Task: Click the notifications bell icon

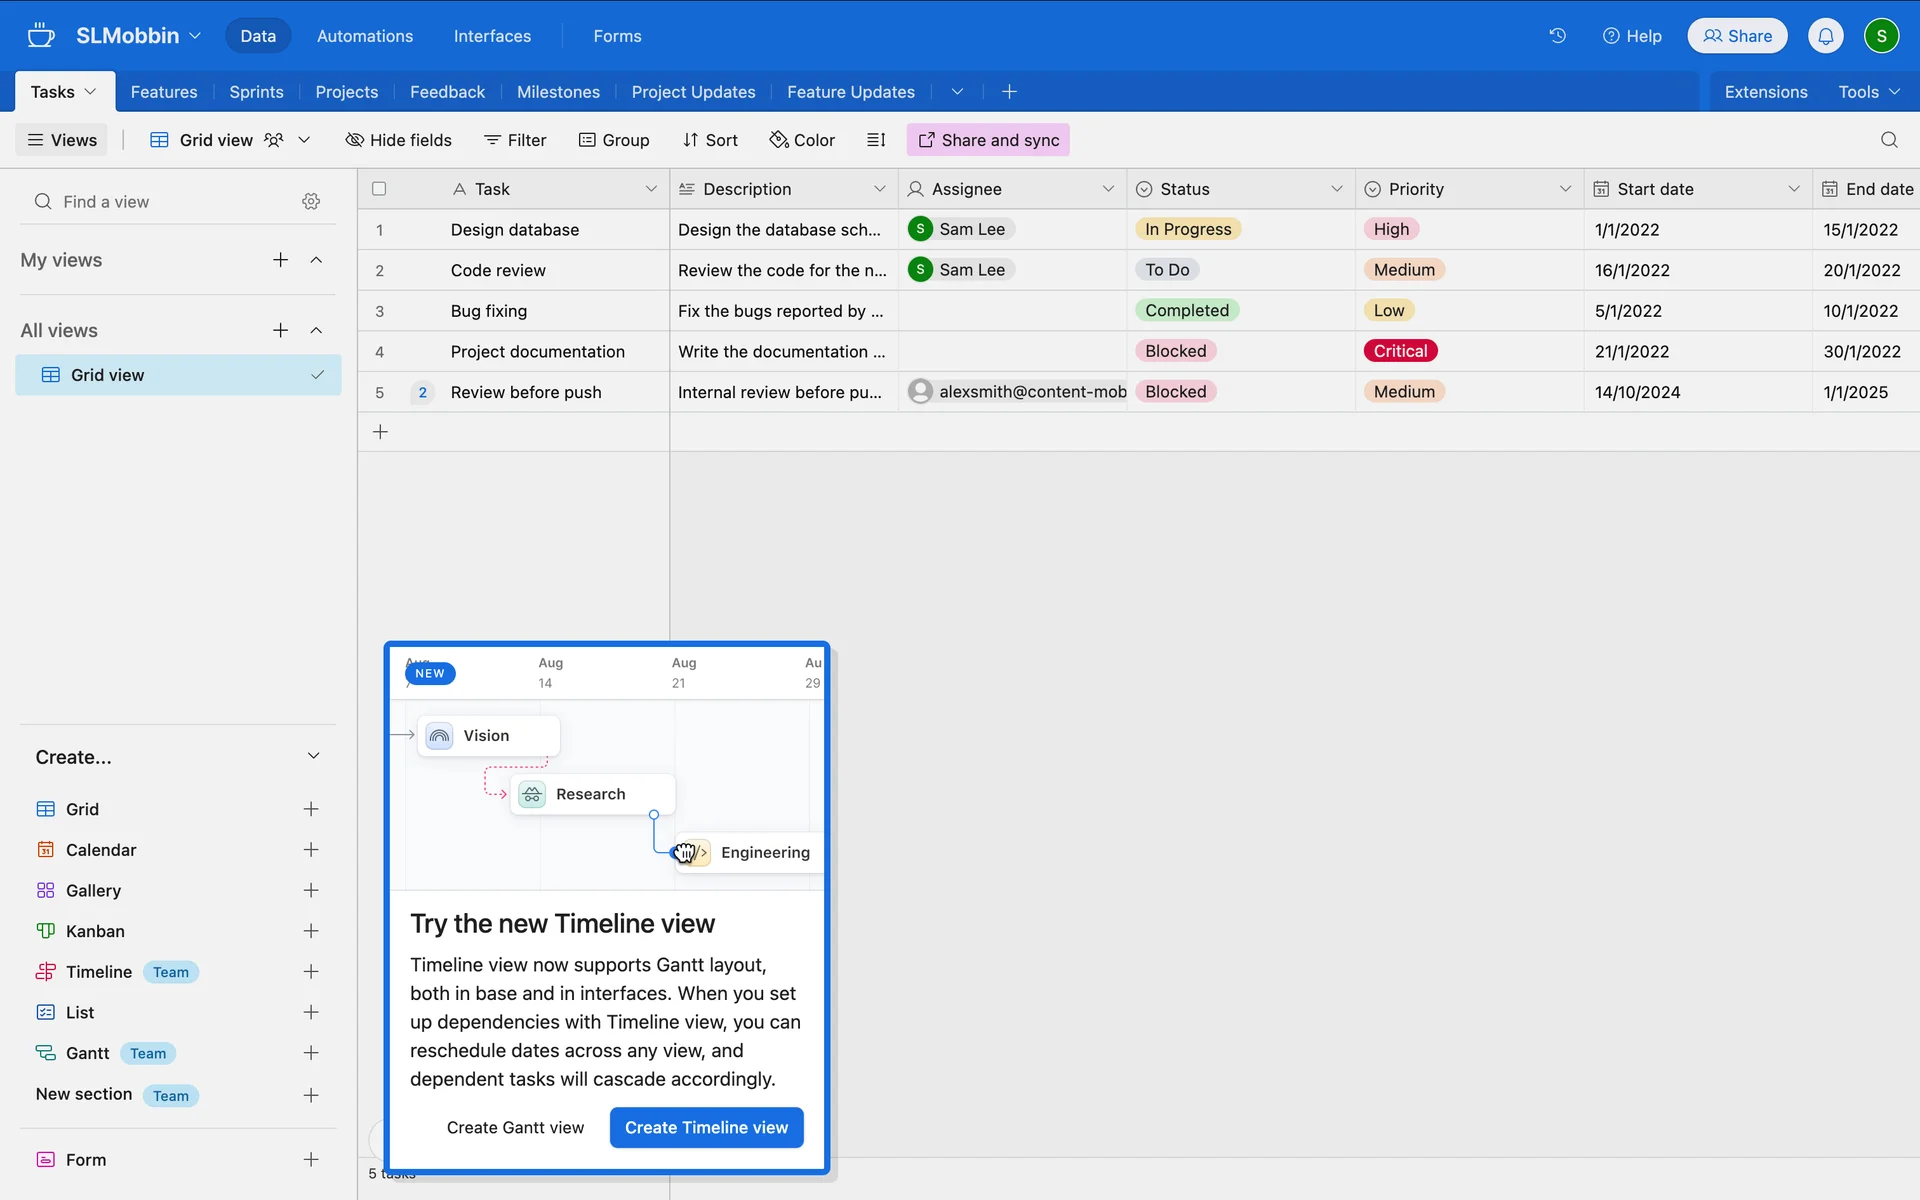Action: pos(1825,36)
